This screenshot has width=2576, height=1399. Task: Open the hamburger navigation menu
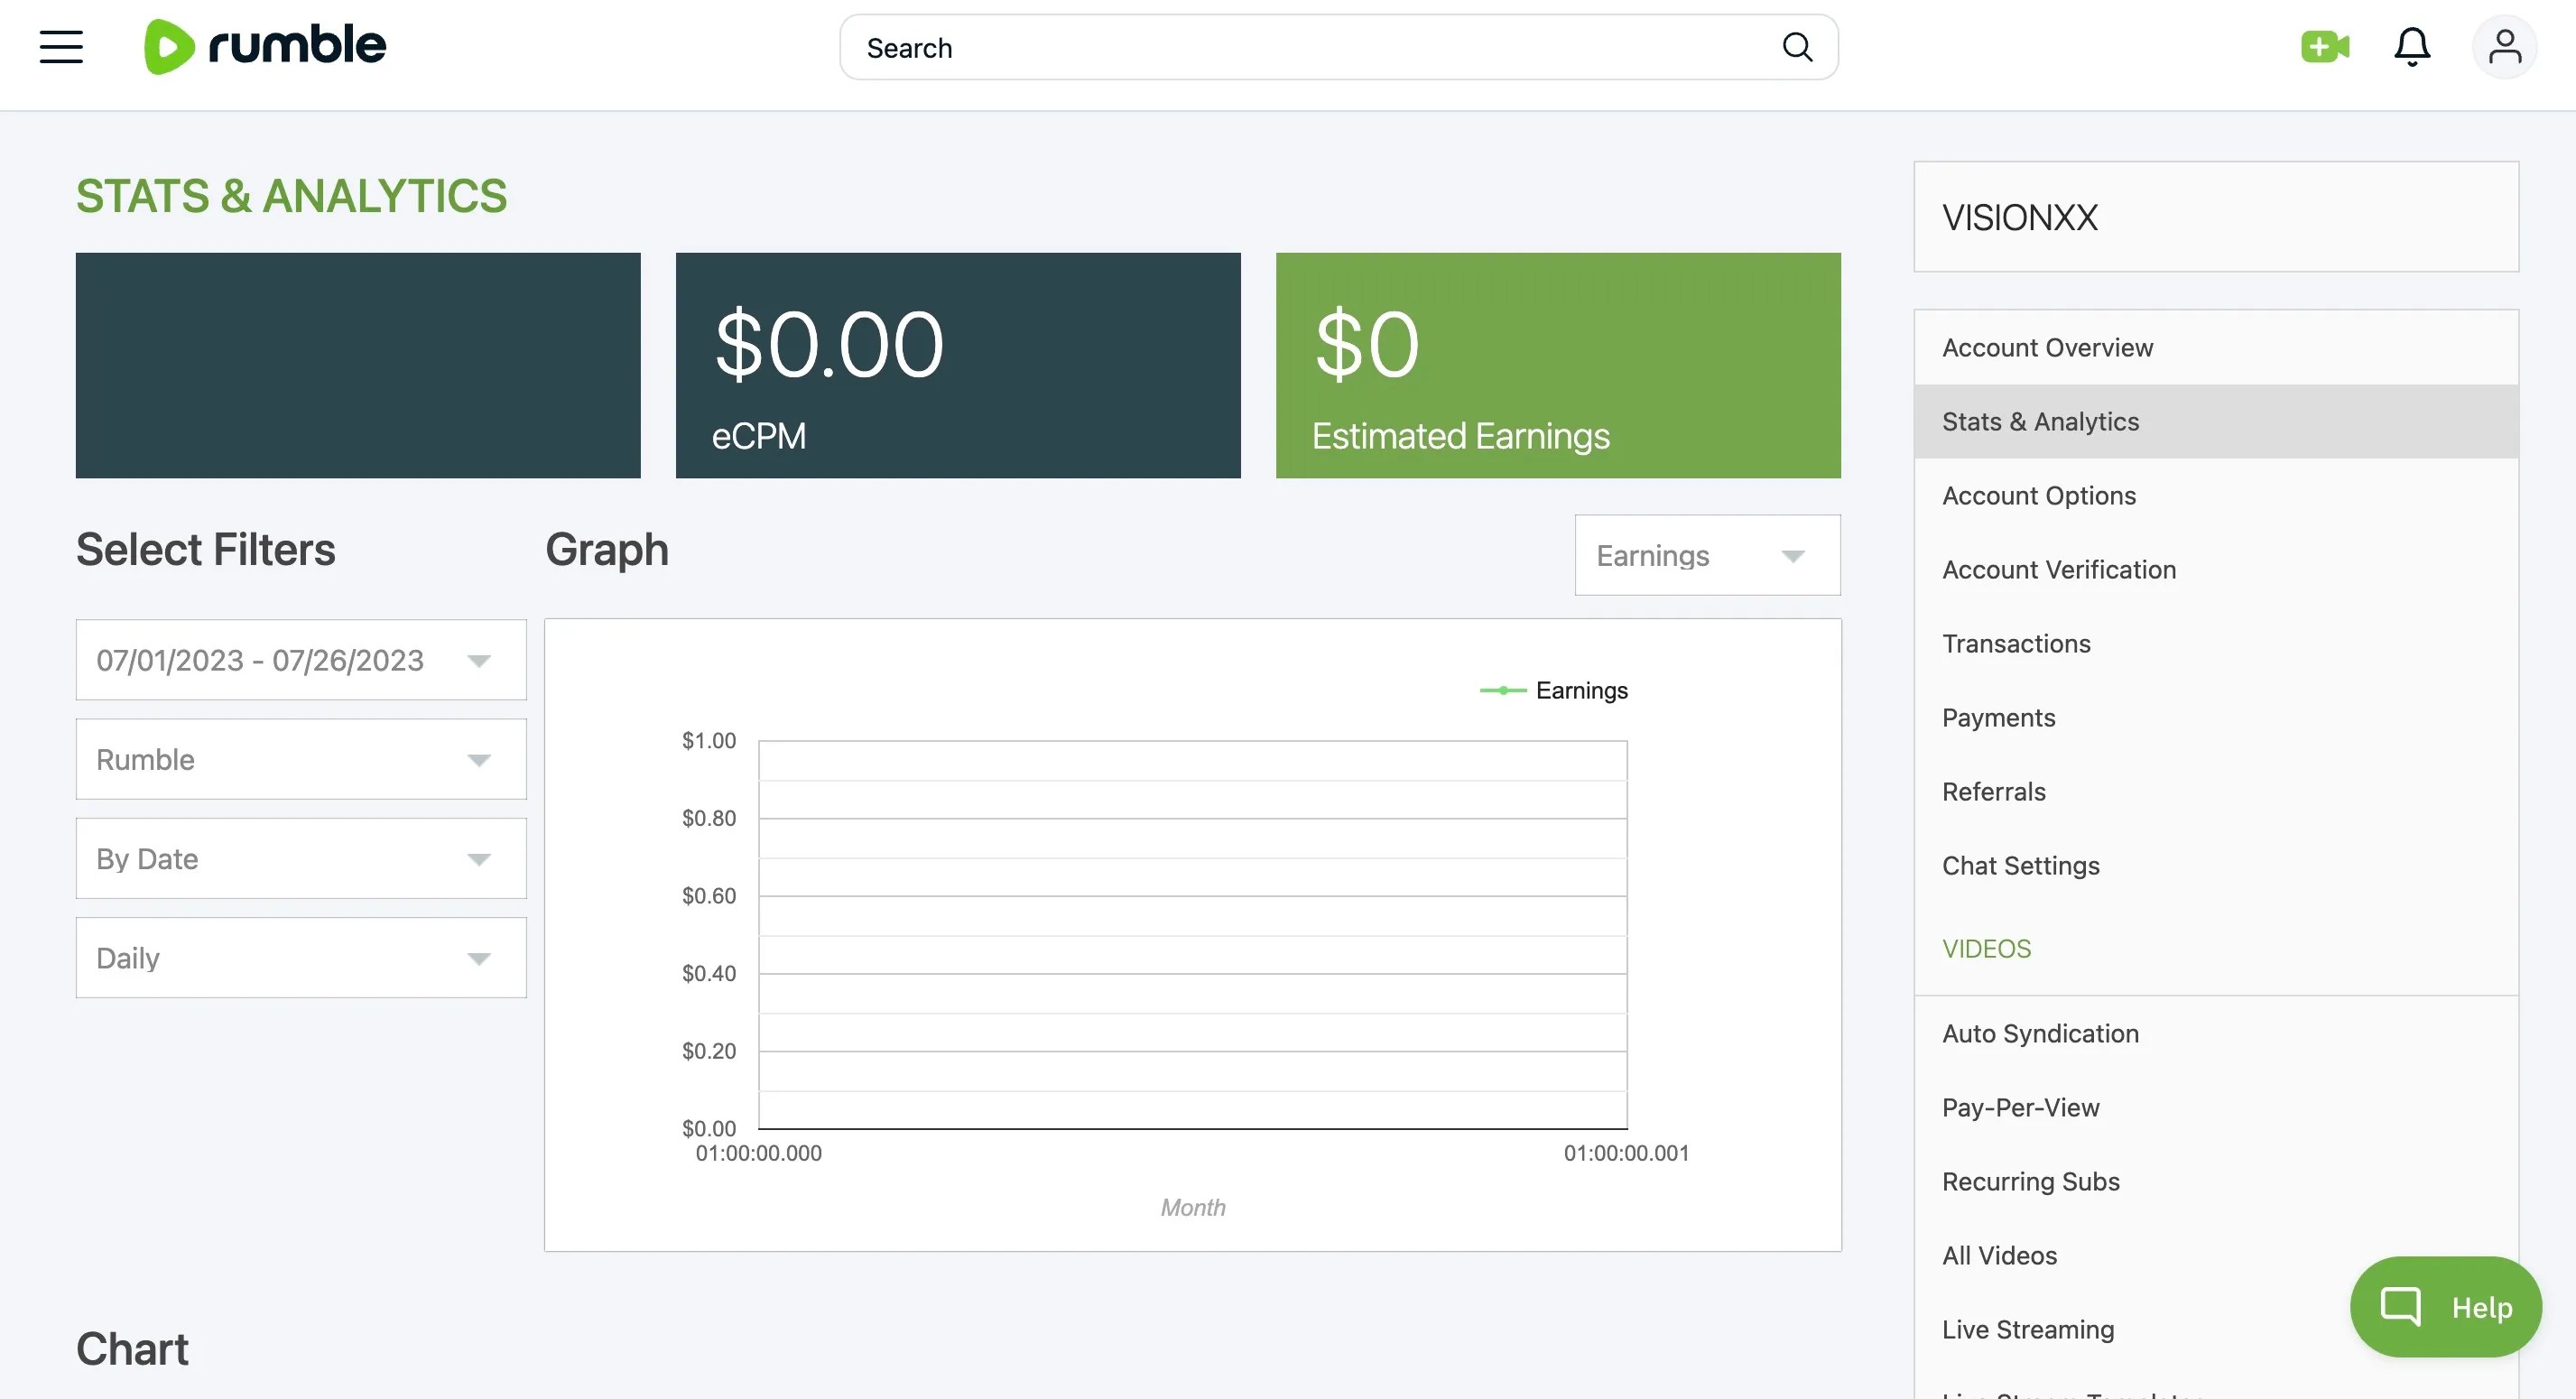(61, 47)
